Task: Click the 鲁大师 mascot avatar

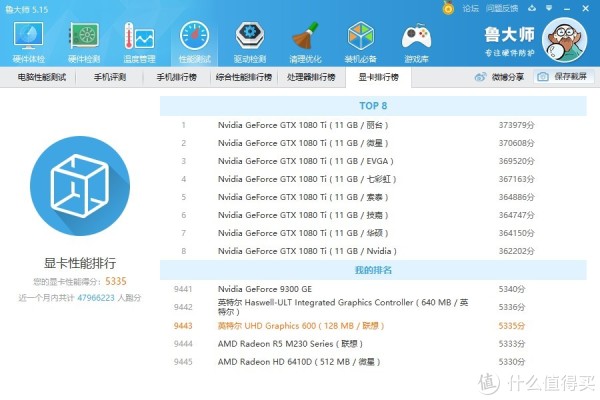Action: [565, 40]
